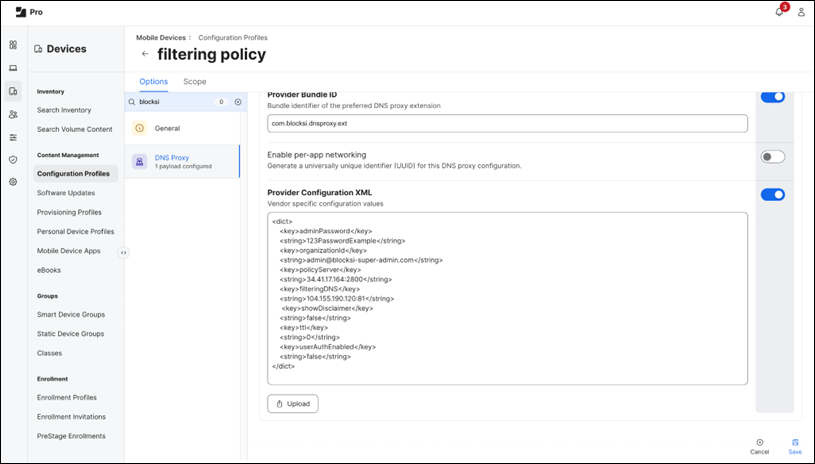Click the Provider Bundle ID input field
The image size is (815, 464).
click(x=507, y=124)
